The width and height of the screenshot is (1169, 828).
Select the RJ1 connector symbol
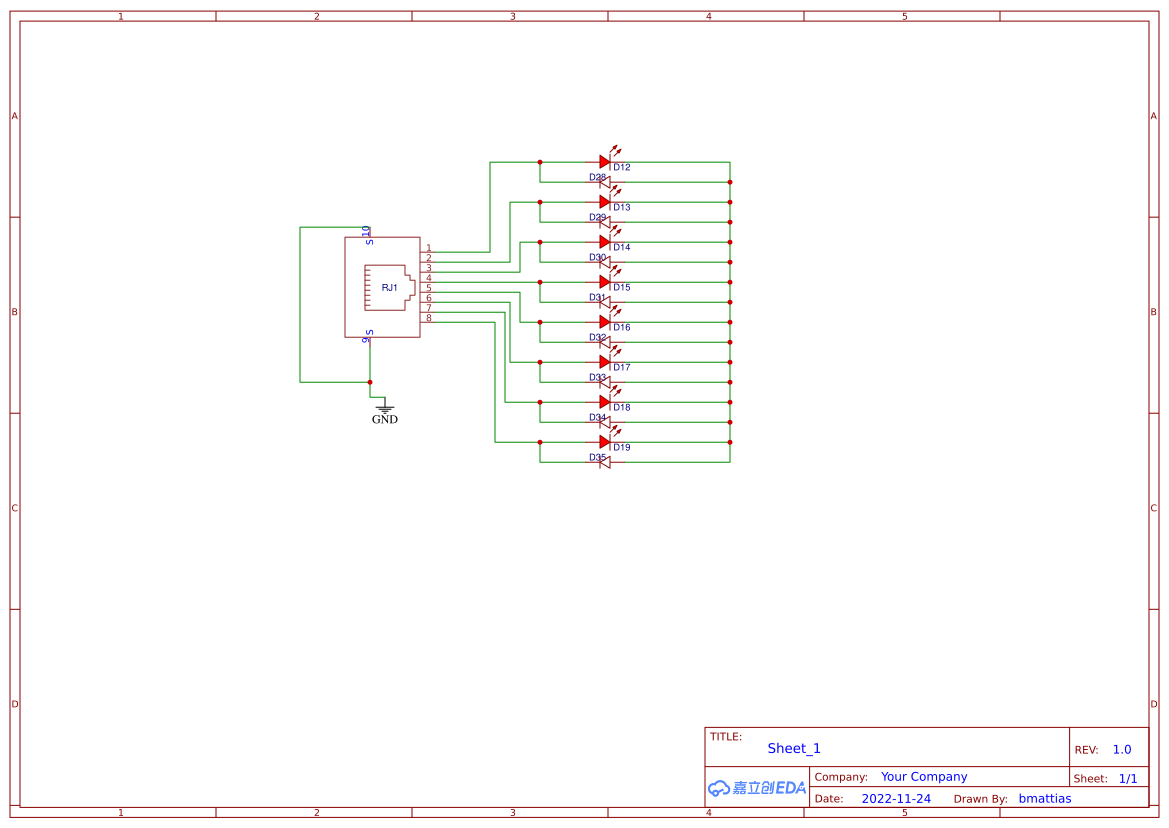(x=389, y=287)
